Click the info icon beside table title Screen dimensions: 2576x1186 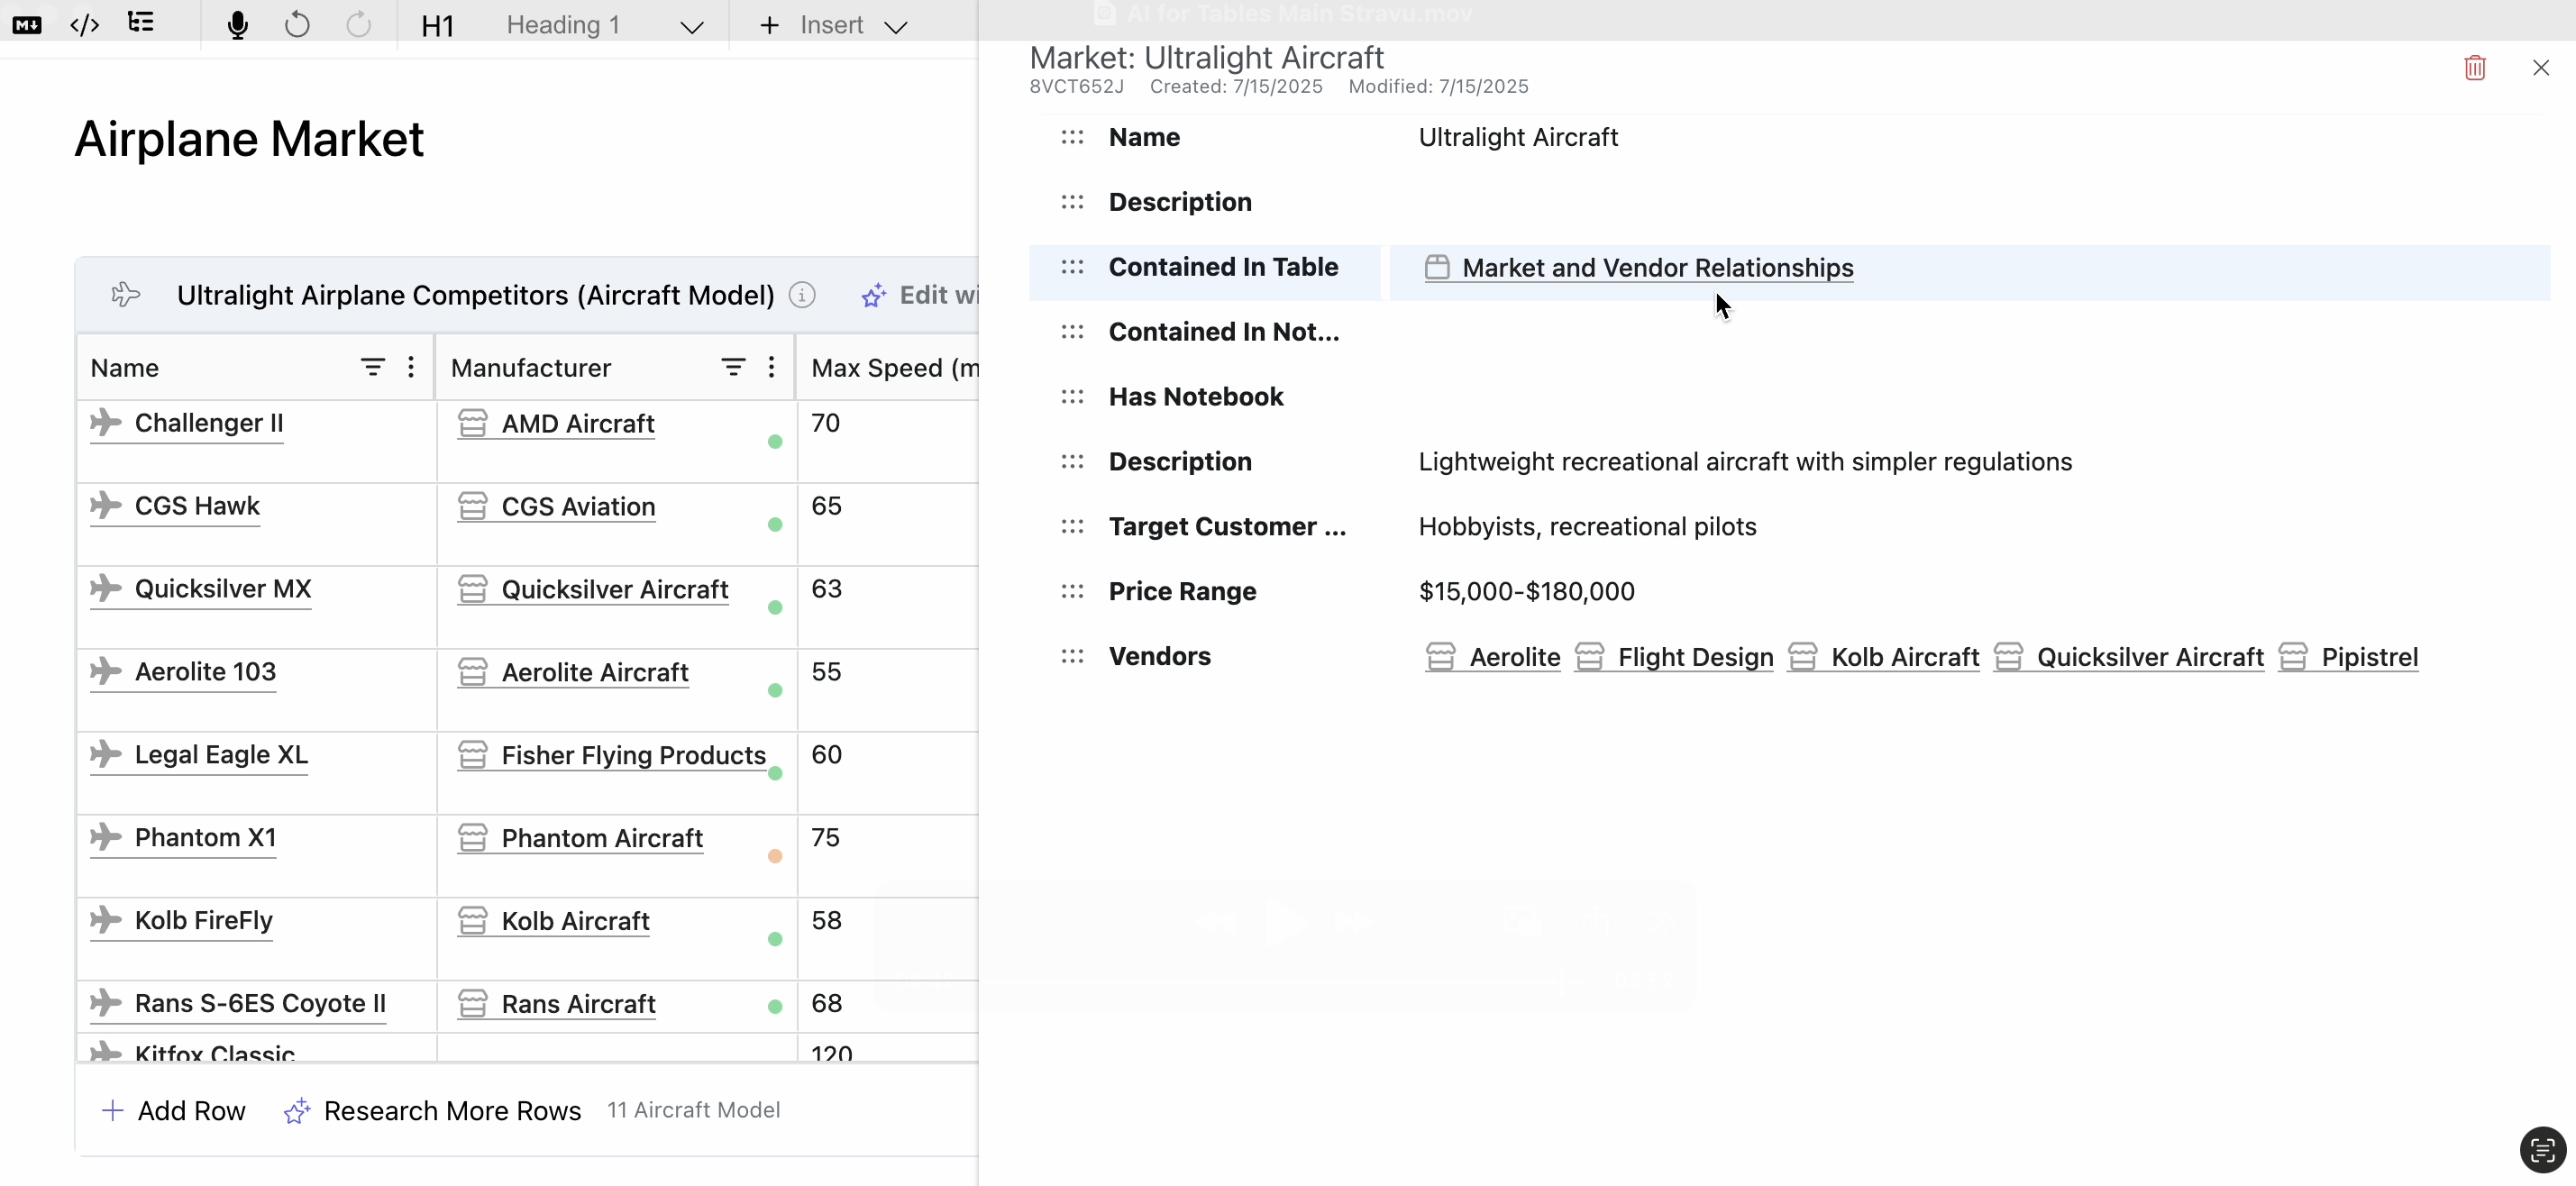click(x=802, y=295)
